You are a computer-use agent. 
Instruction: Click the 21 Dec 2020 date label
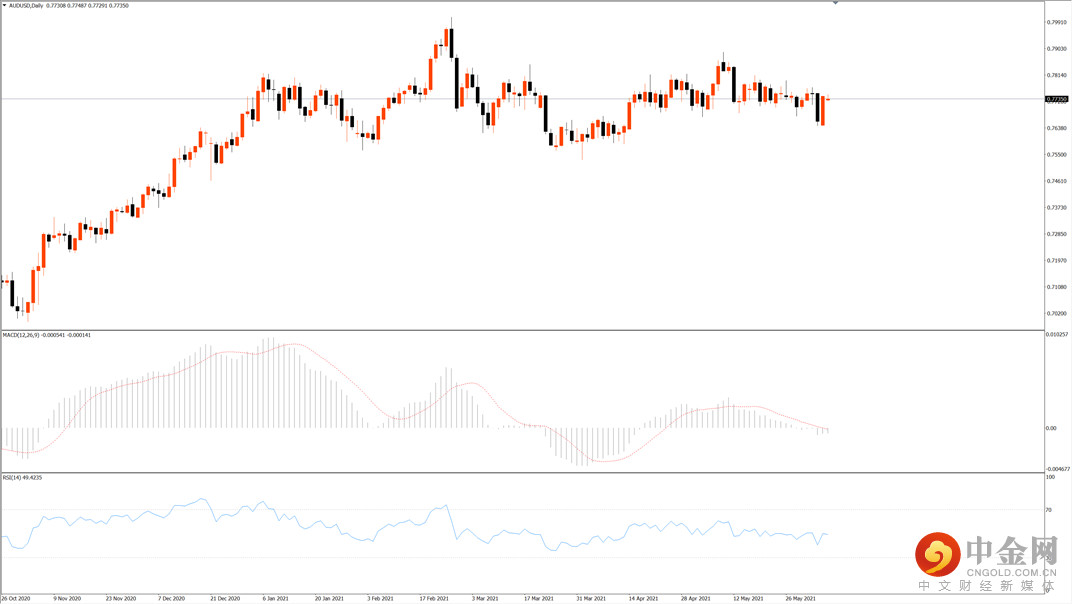225,599
